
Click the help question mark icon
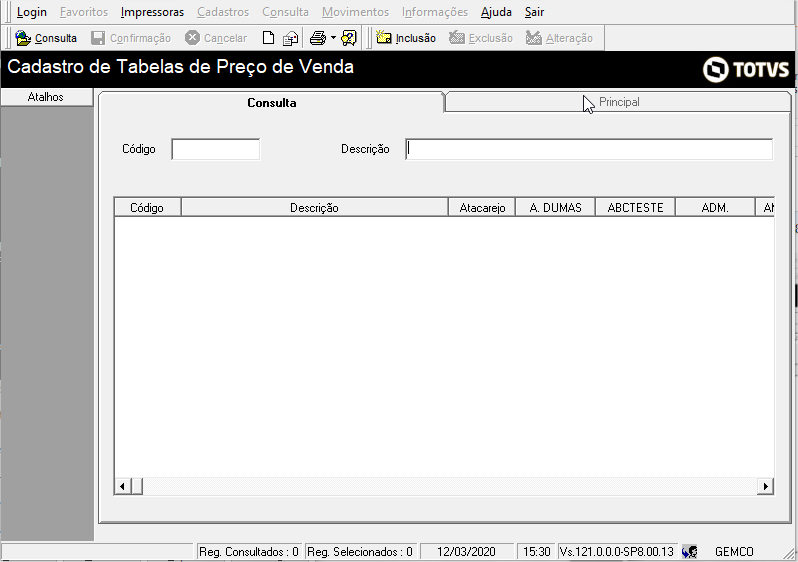tap(349, 38)
